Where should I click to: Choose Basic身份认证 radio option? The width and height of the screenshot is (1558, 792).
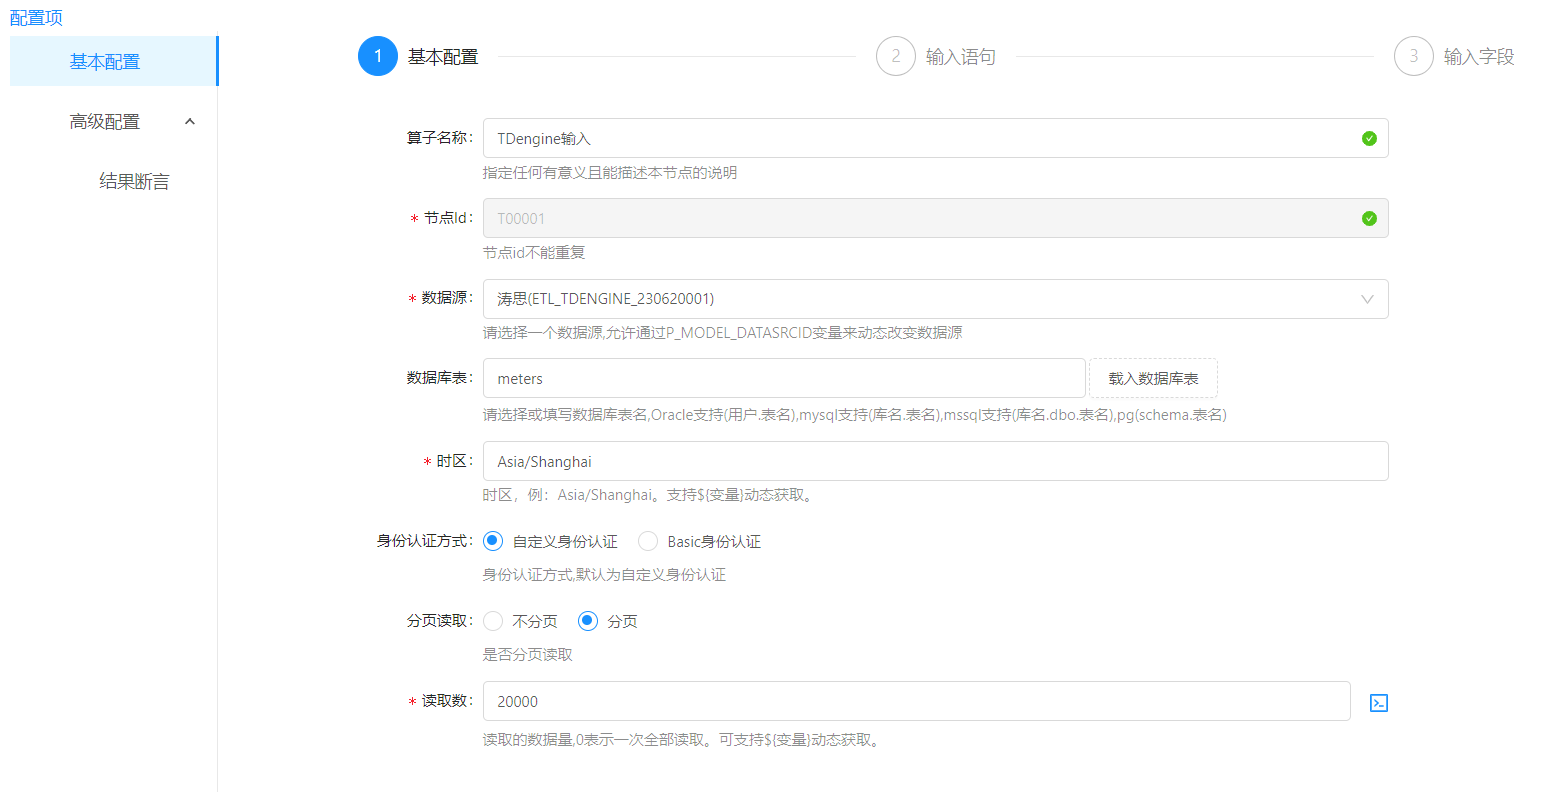pyautogui.click(x=648, y=541)
